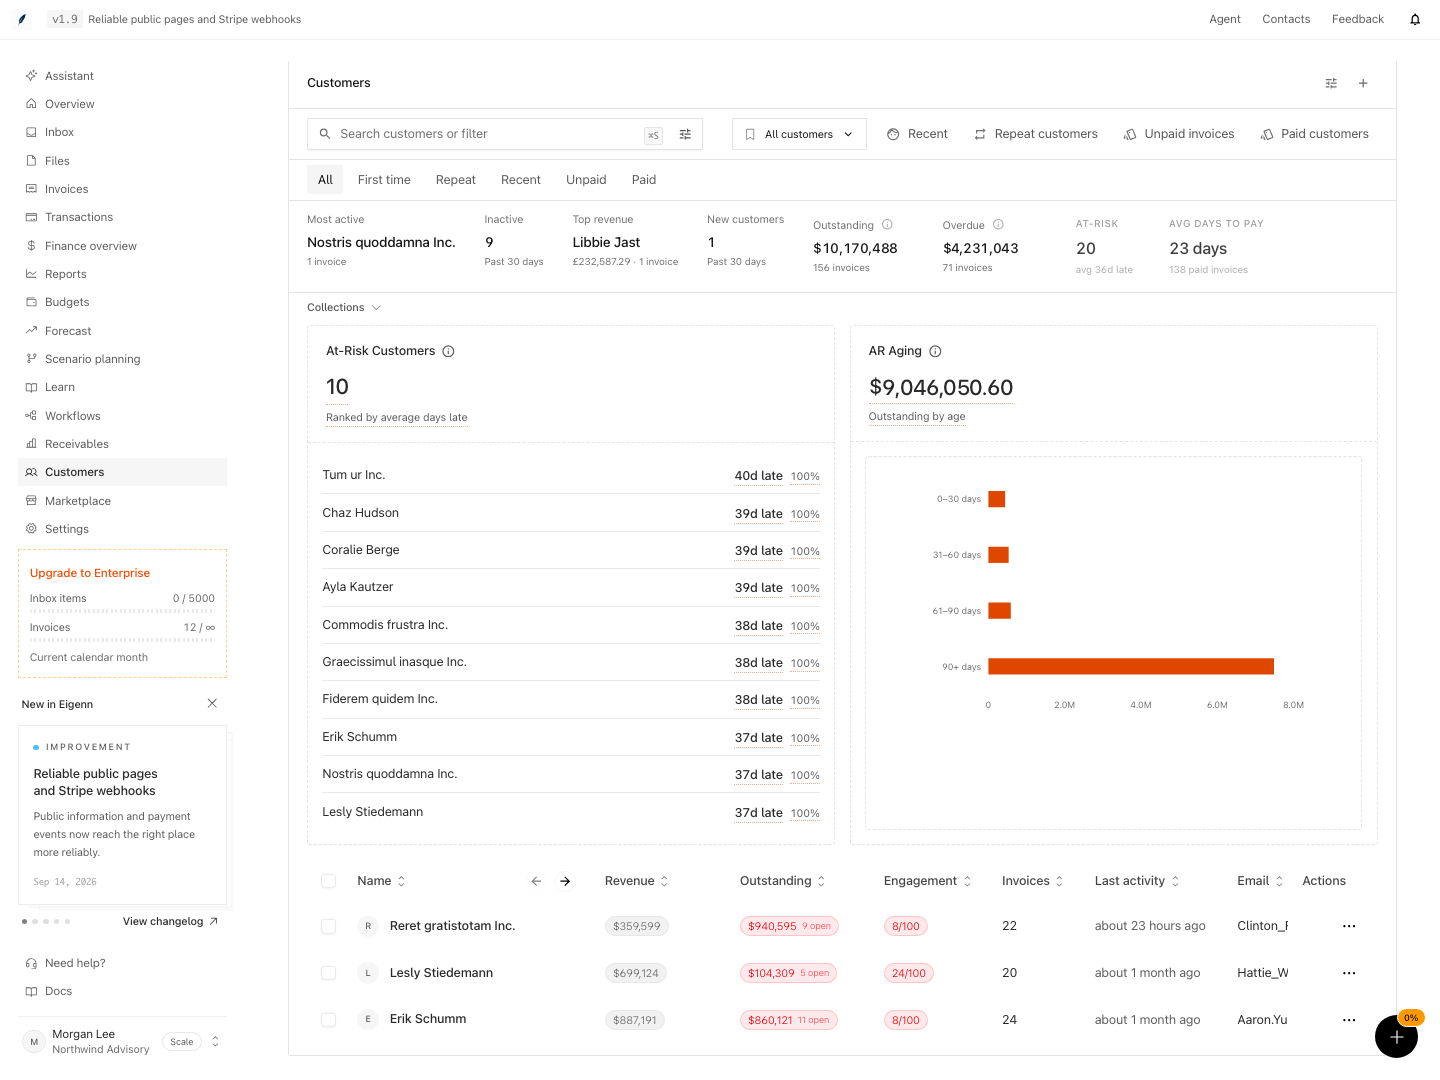1440x1080 pixels.
Task: Show info for AR Aging
Action: pos(935,351)
